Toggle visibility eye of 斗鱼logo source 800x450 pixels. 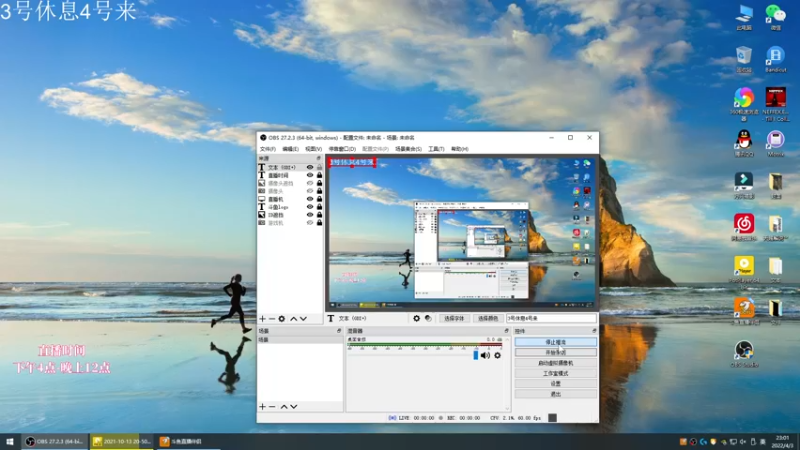[x=310, y=207]
